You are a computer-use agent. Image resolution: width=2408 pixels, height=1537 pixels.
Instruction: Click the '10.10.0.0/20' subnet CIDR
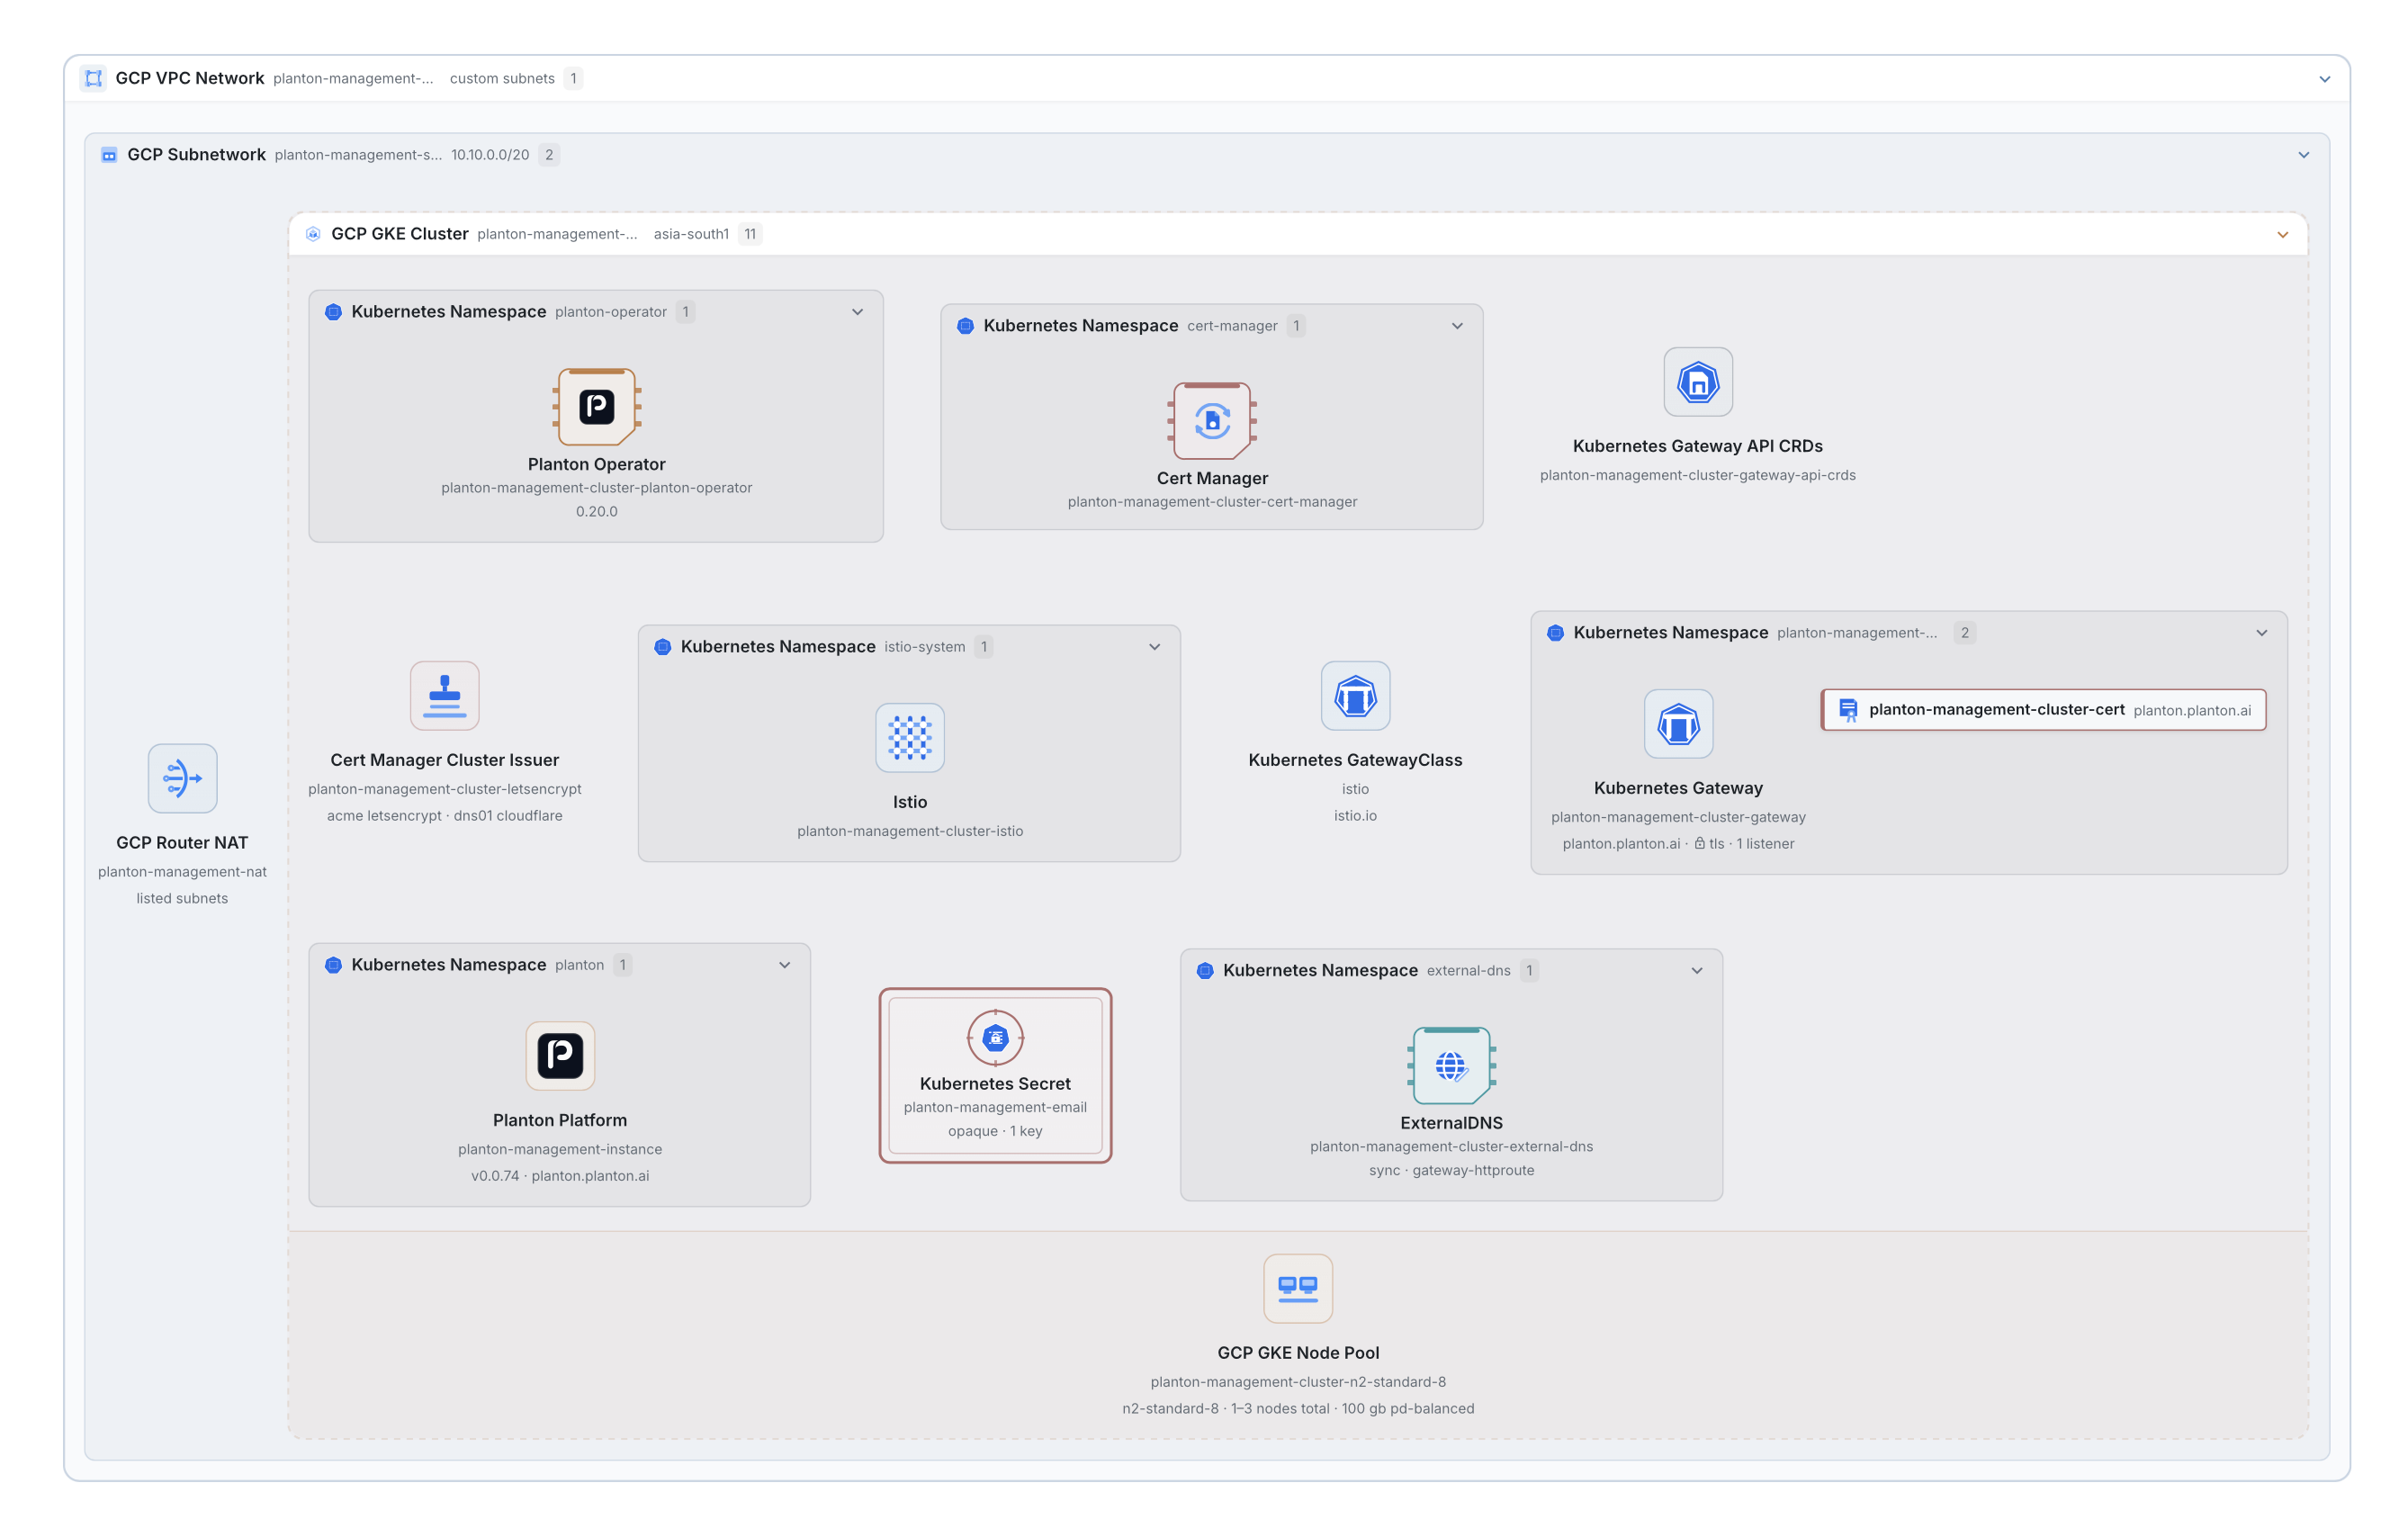pos(490,155)
